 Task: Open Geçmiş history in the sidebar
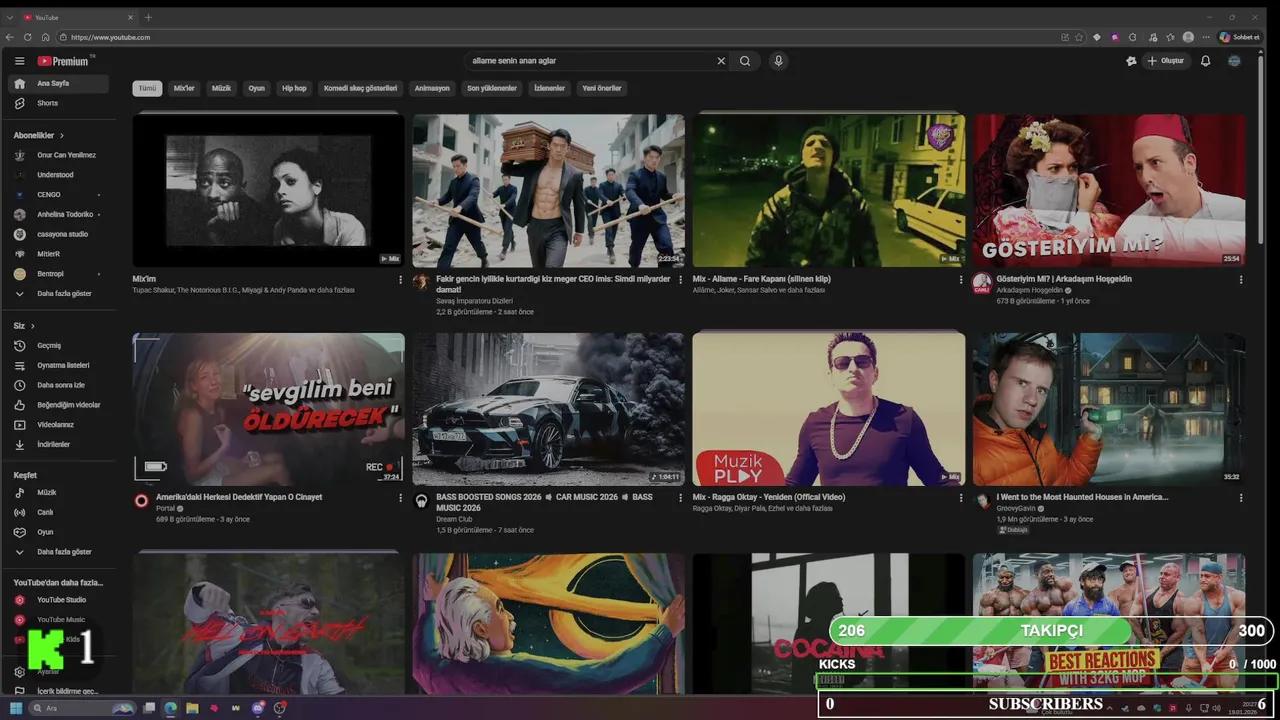(60, 345)
